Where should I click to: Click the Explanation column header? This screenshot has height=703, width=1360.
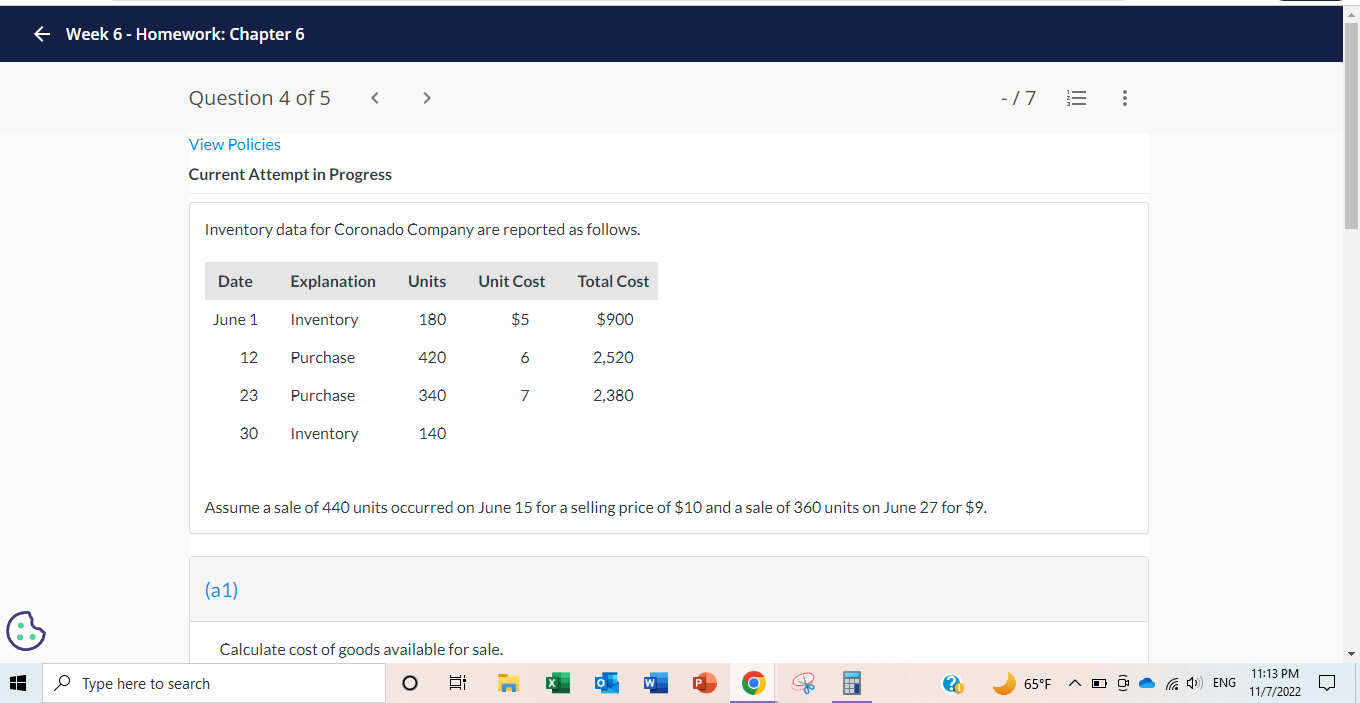click(x=333, y=281)
